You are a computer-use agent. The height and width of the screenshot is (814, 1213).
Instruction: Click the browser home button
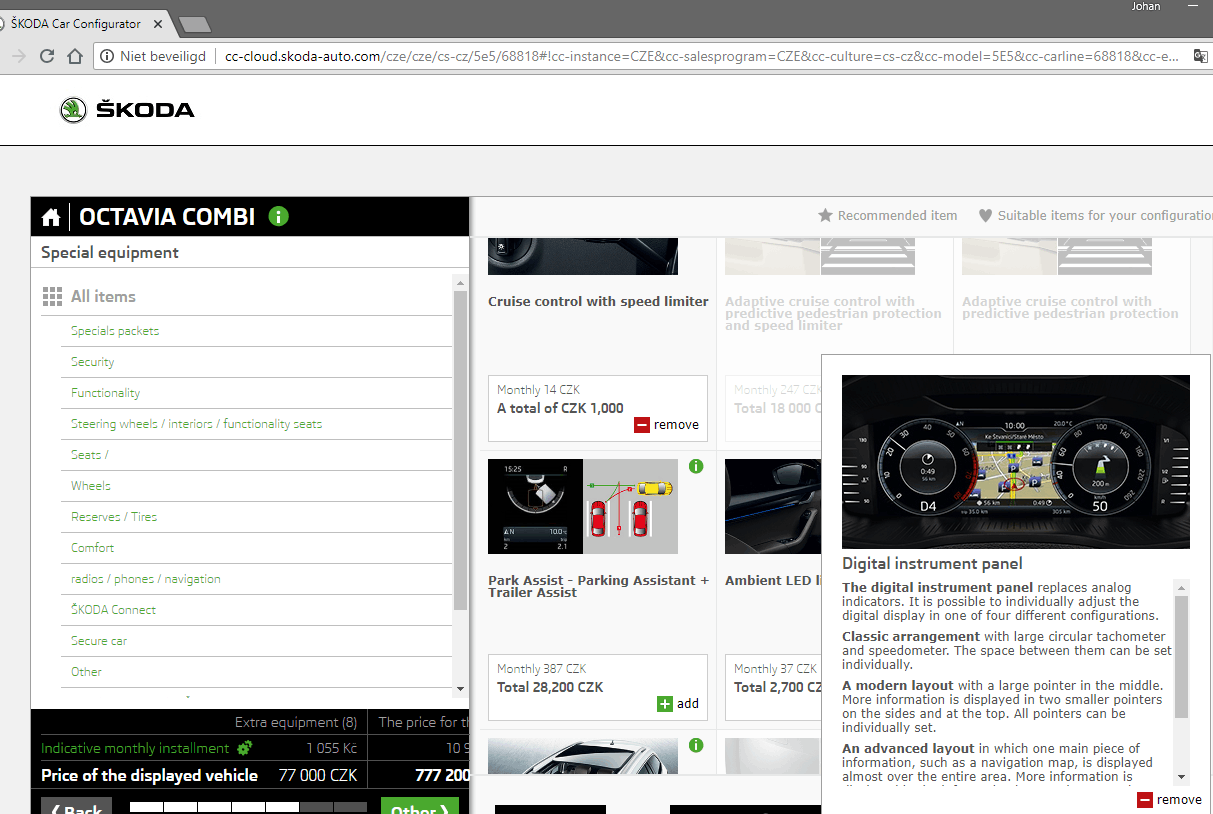(75, 56)
